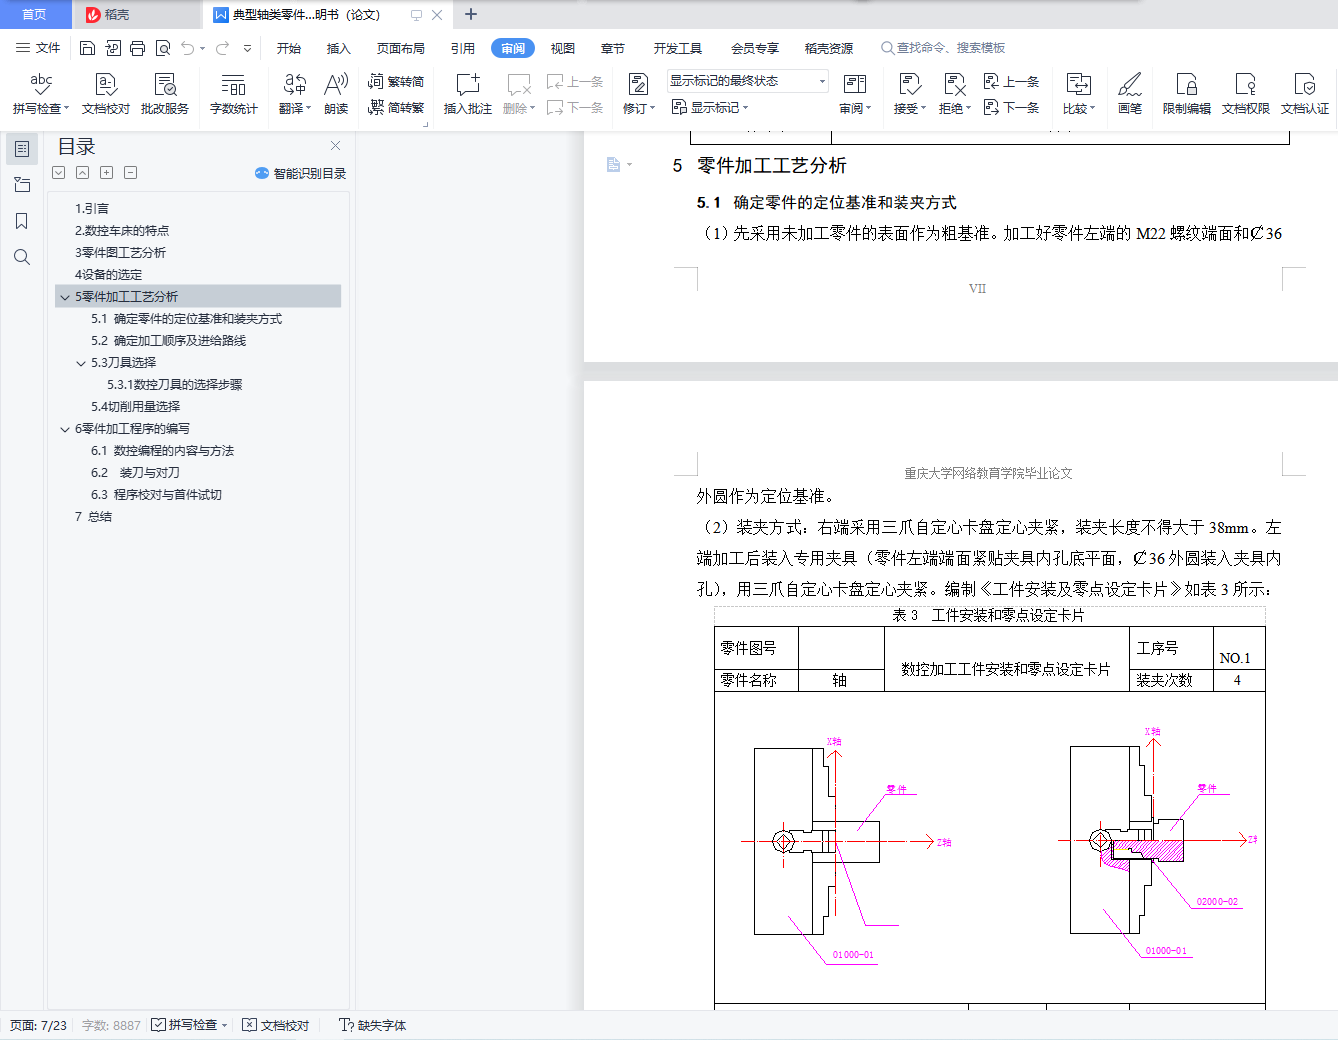Collapse the 5零件加工工艺分析 outline node

point(65,297)
